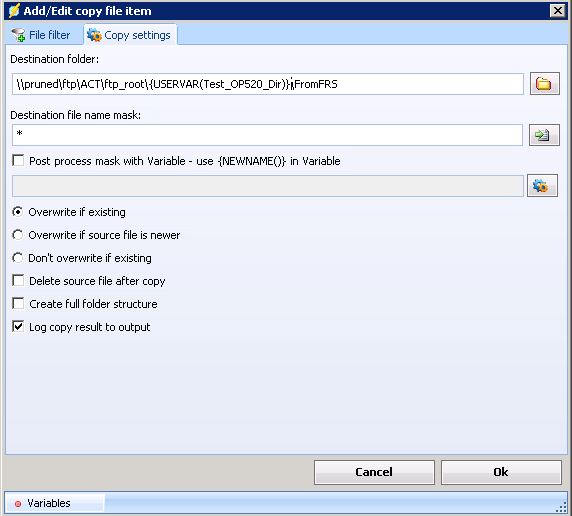
Task: Click the red Variables panel icon
Action: click(x=18, y=504)
